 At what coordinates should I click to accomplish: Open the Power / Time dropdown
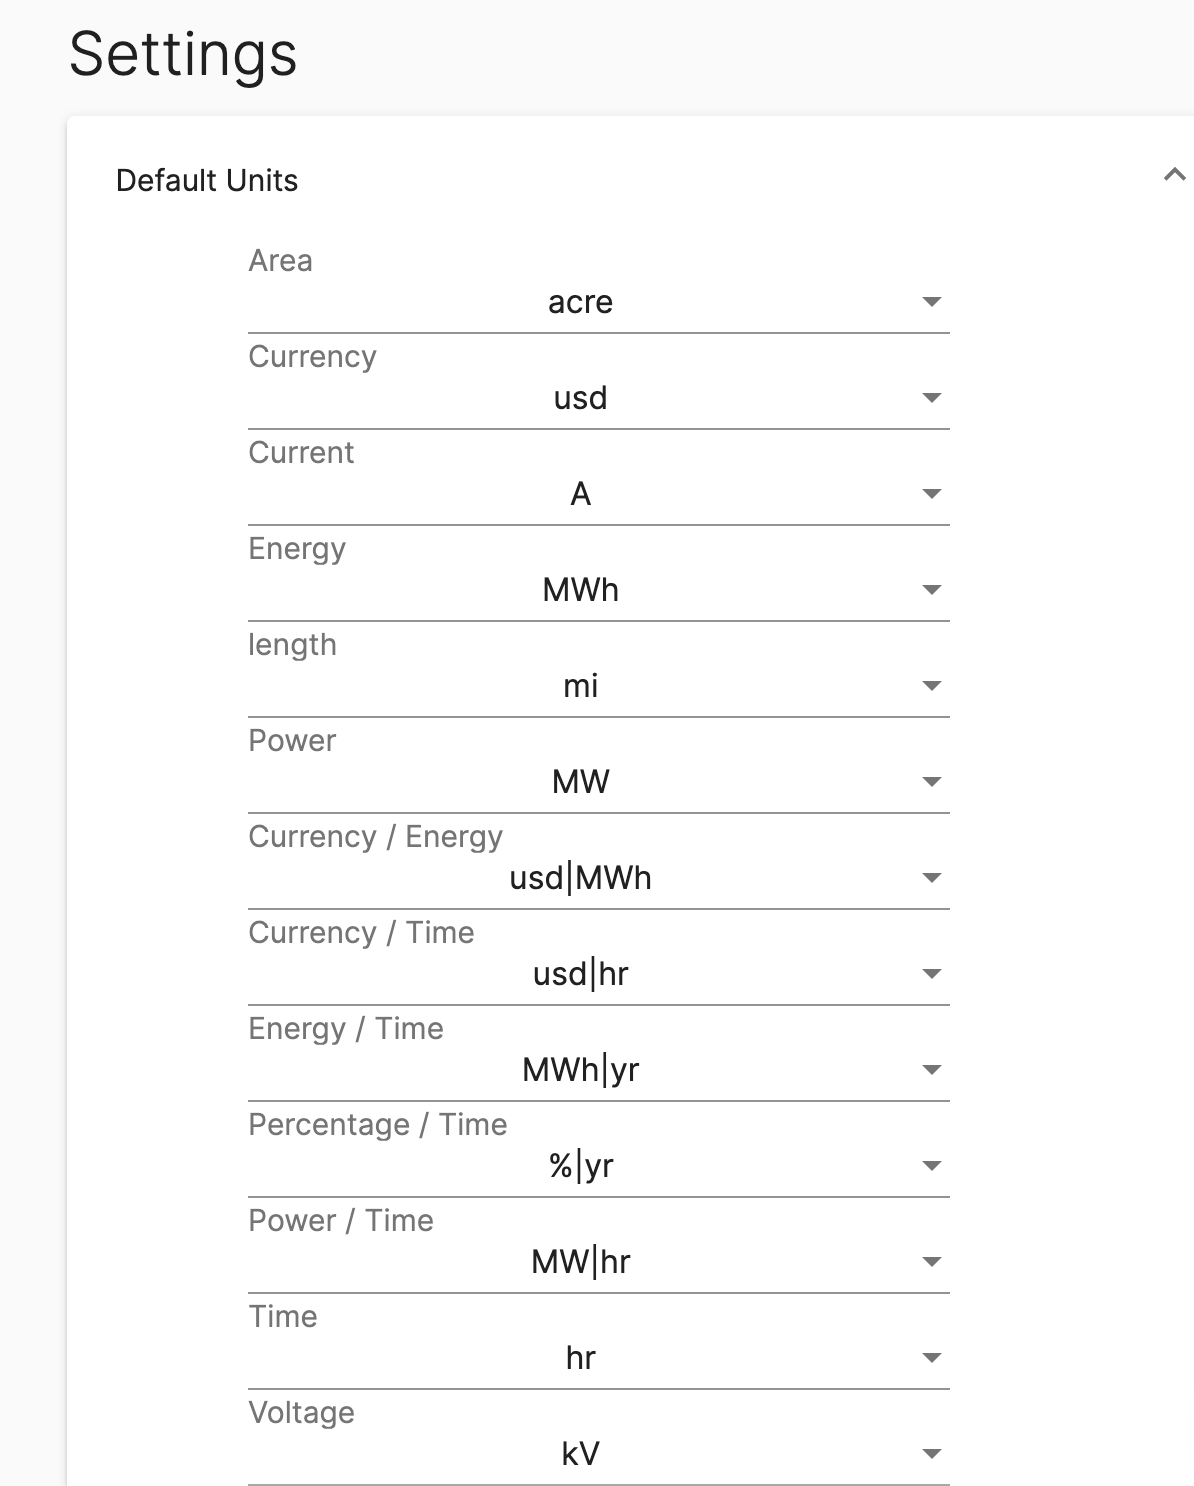click(x=598, y=1261)
